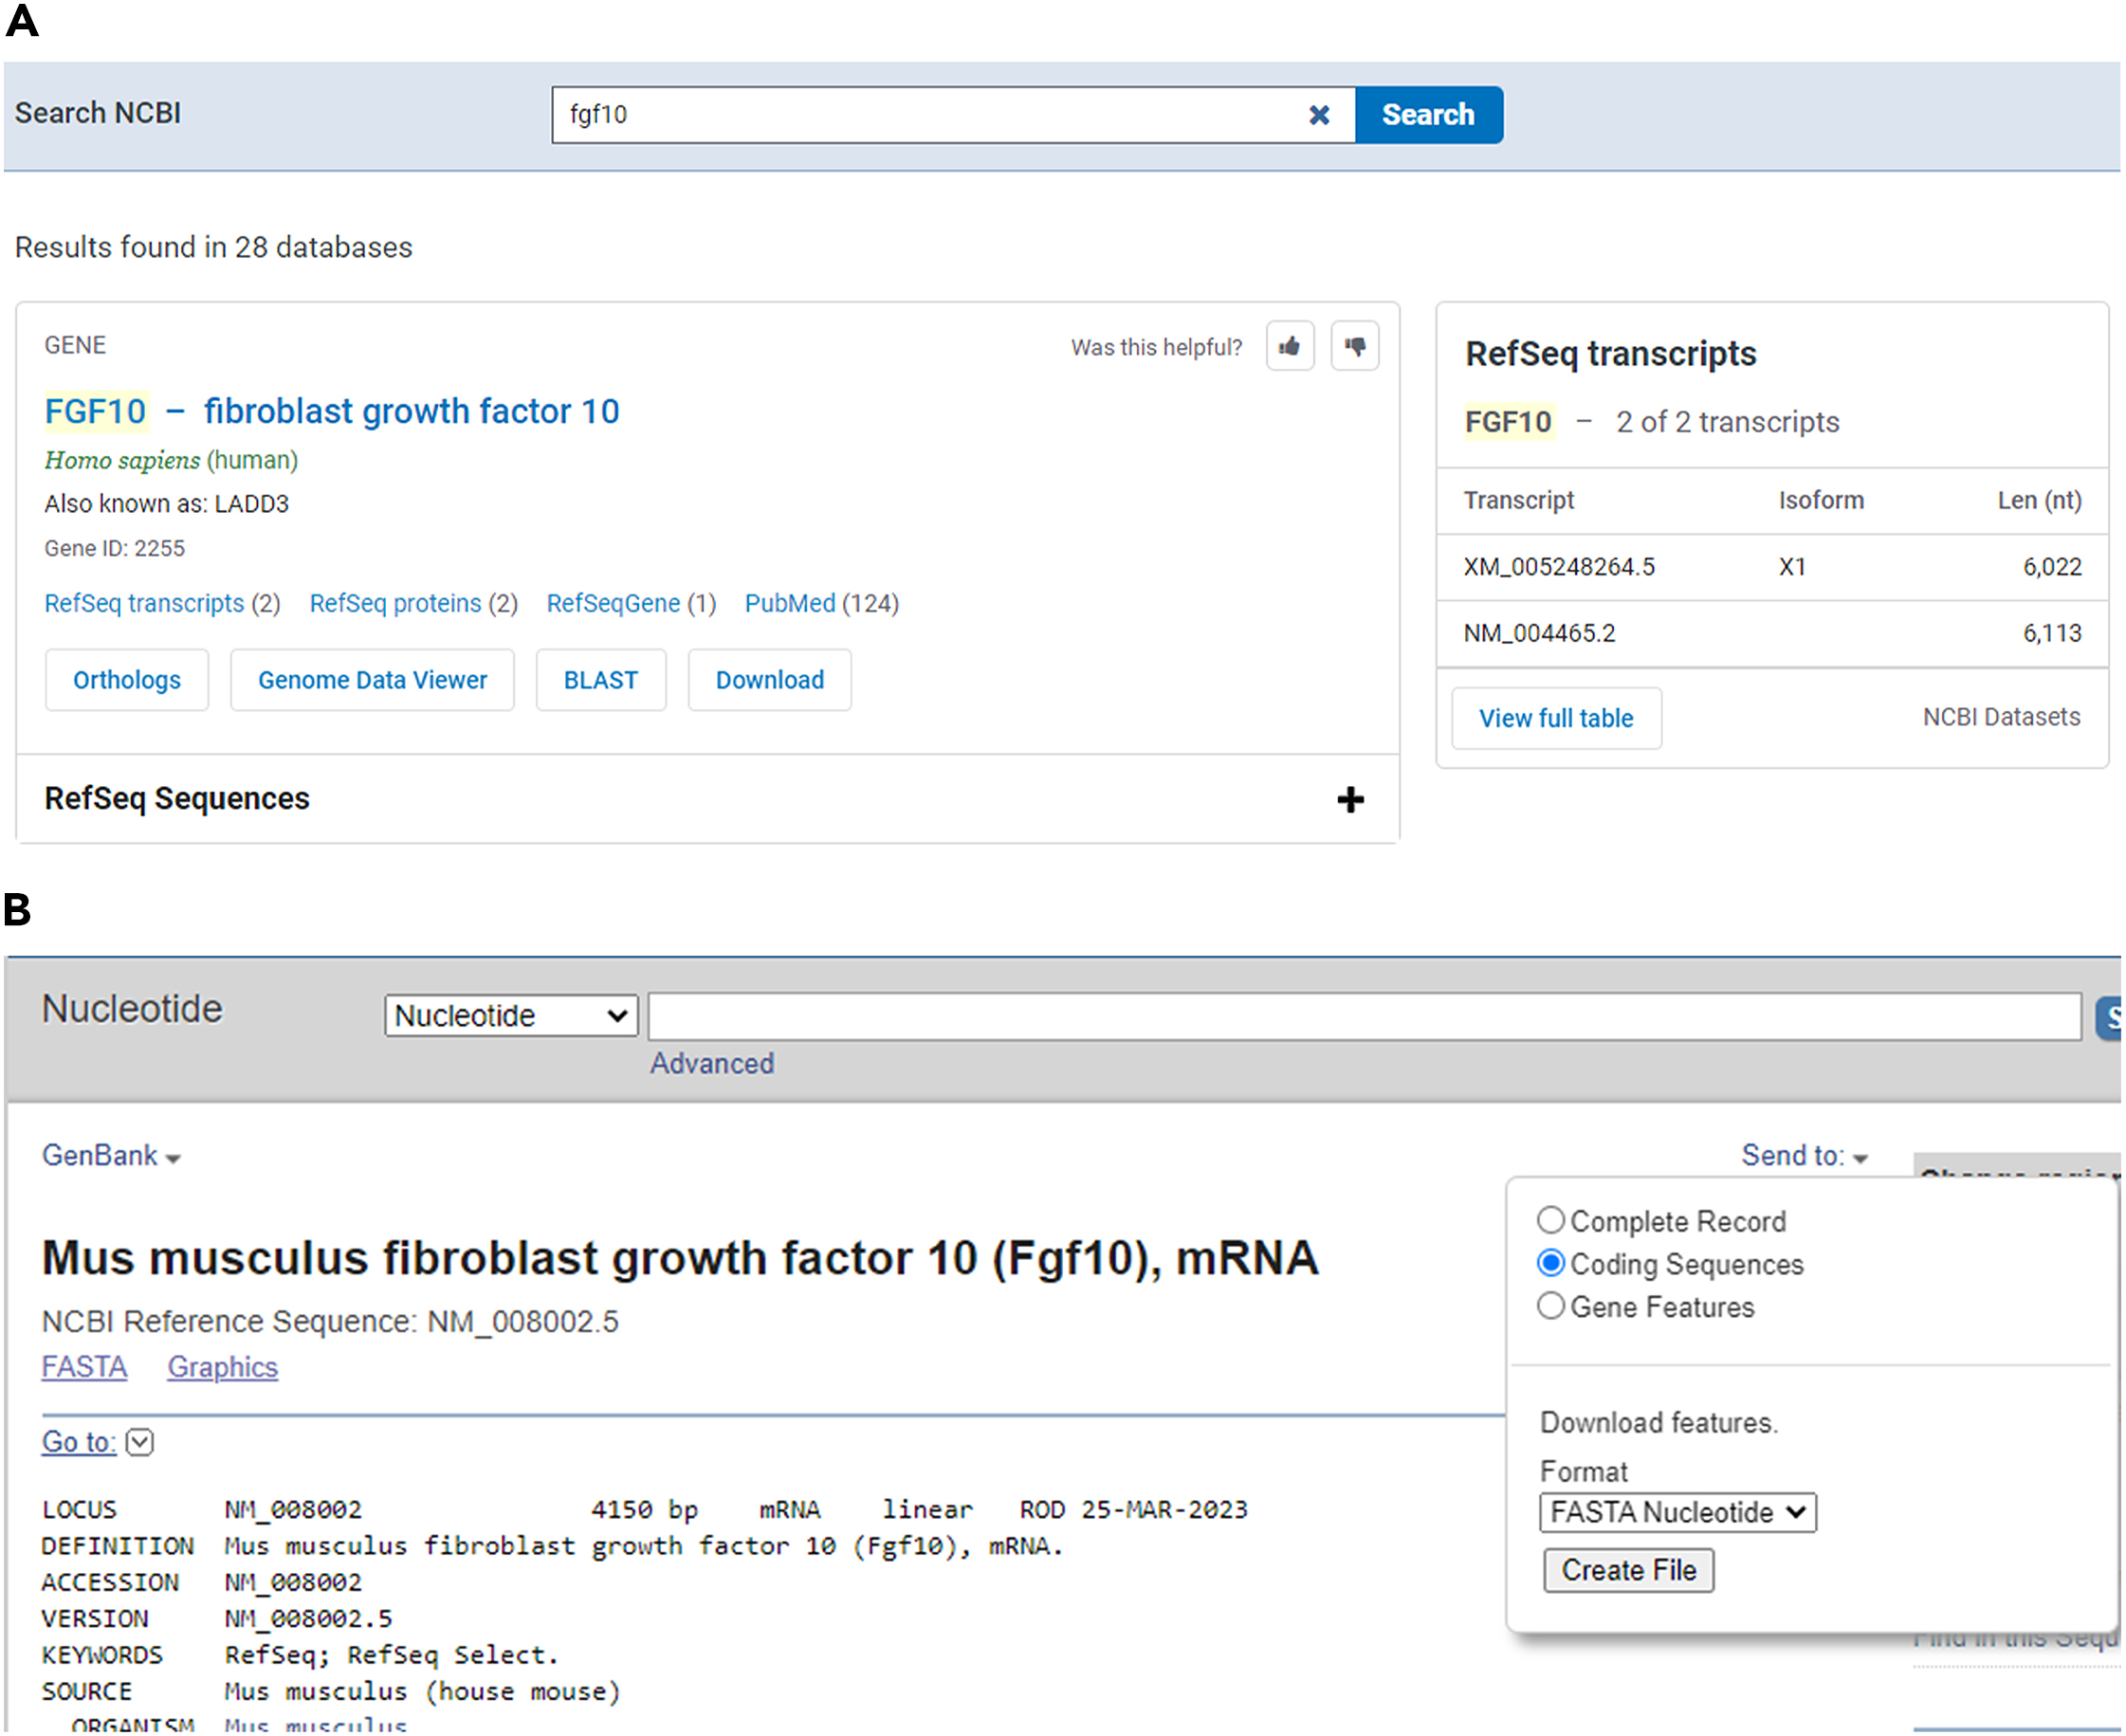Click the Download button in the gene card
This screenshot has height=1736, width=2126.
pos(770,680)
